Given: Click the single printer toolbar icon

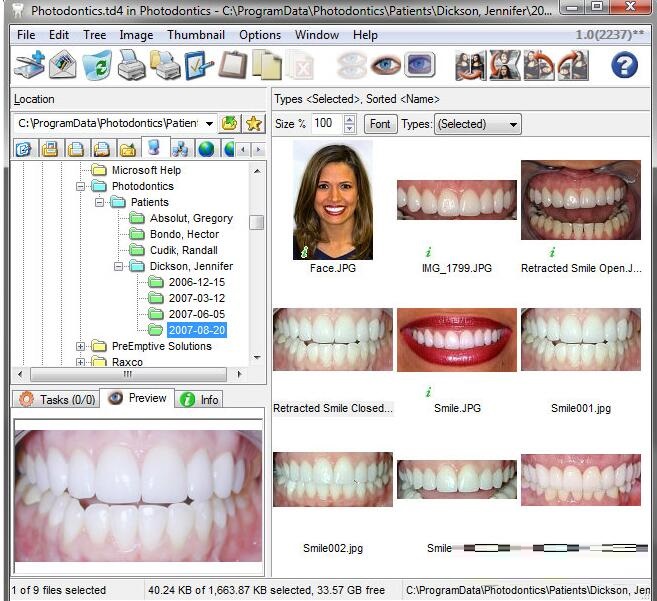Looking at the screenshot, I should pos(131,65).
